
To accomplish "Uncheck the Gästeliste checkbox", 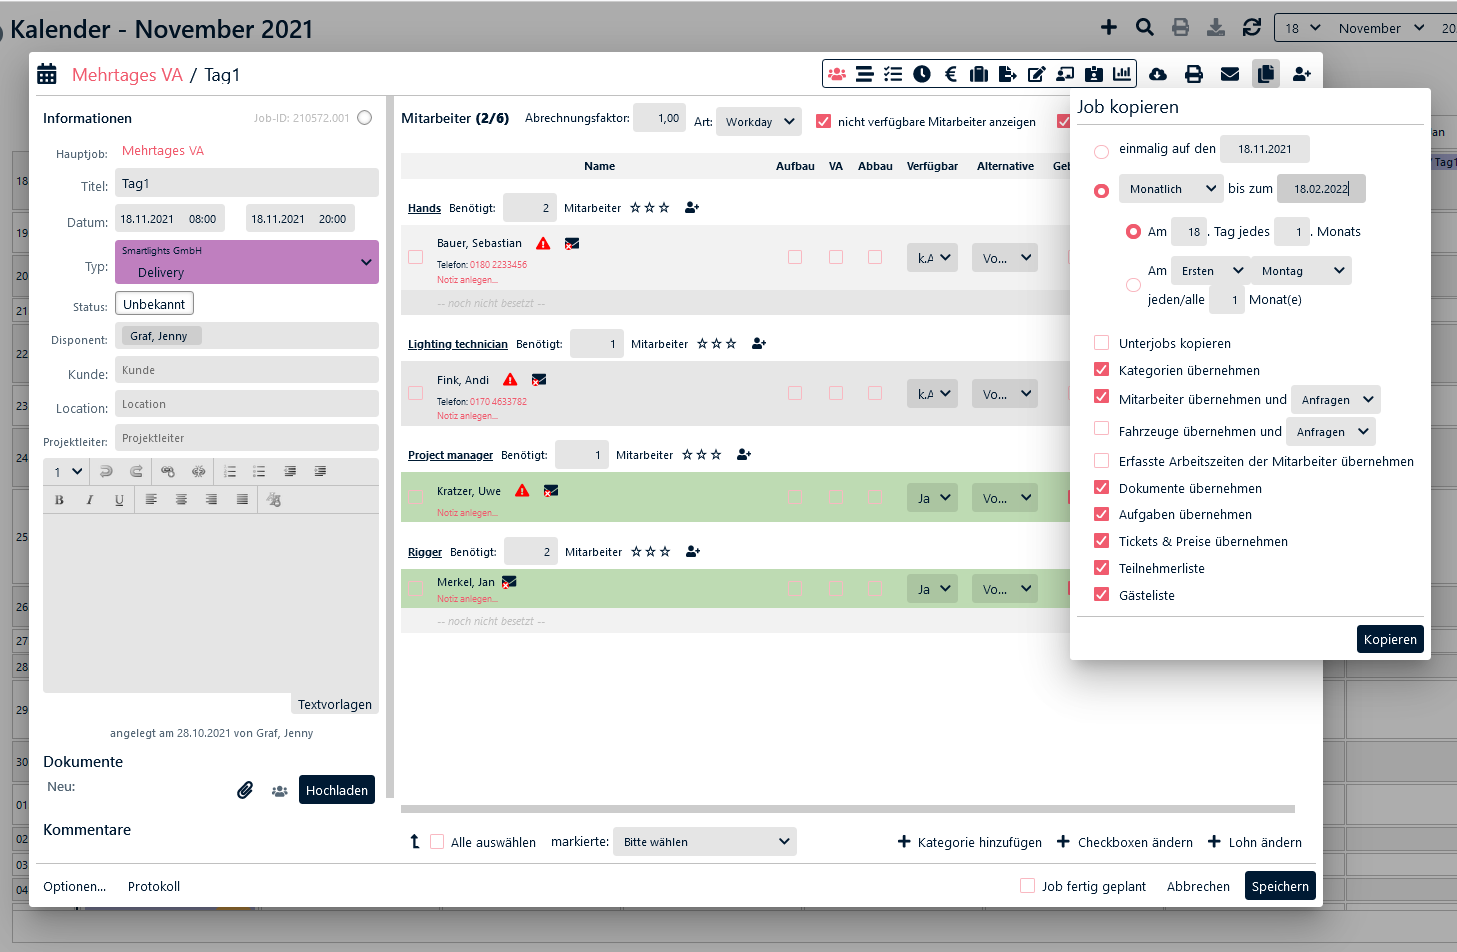I will tap(1101, 595).
